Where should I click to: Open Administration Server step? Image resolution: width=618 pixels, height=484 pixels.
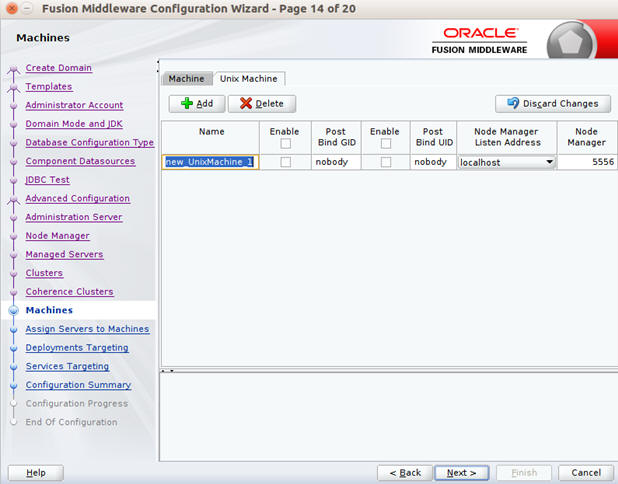(x=74, y=217)
